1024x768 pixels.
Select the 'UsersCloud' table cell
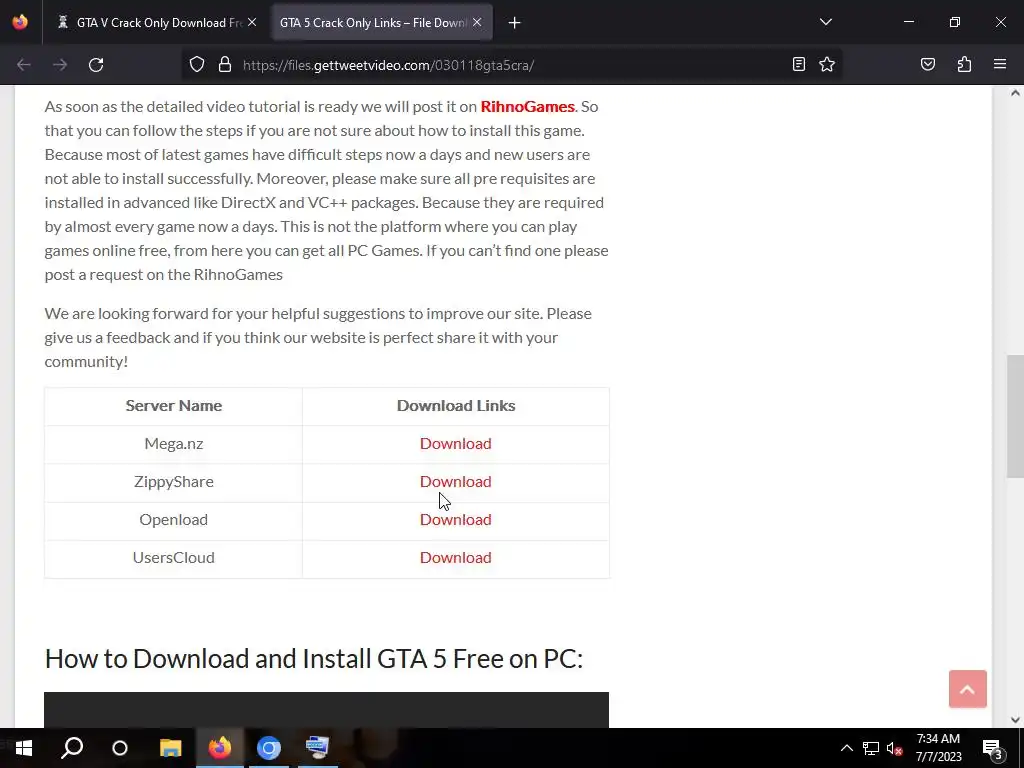click(174, 557)
